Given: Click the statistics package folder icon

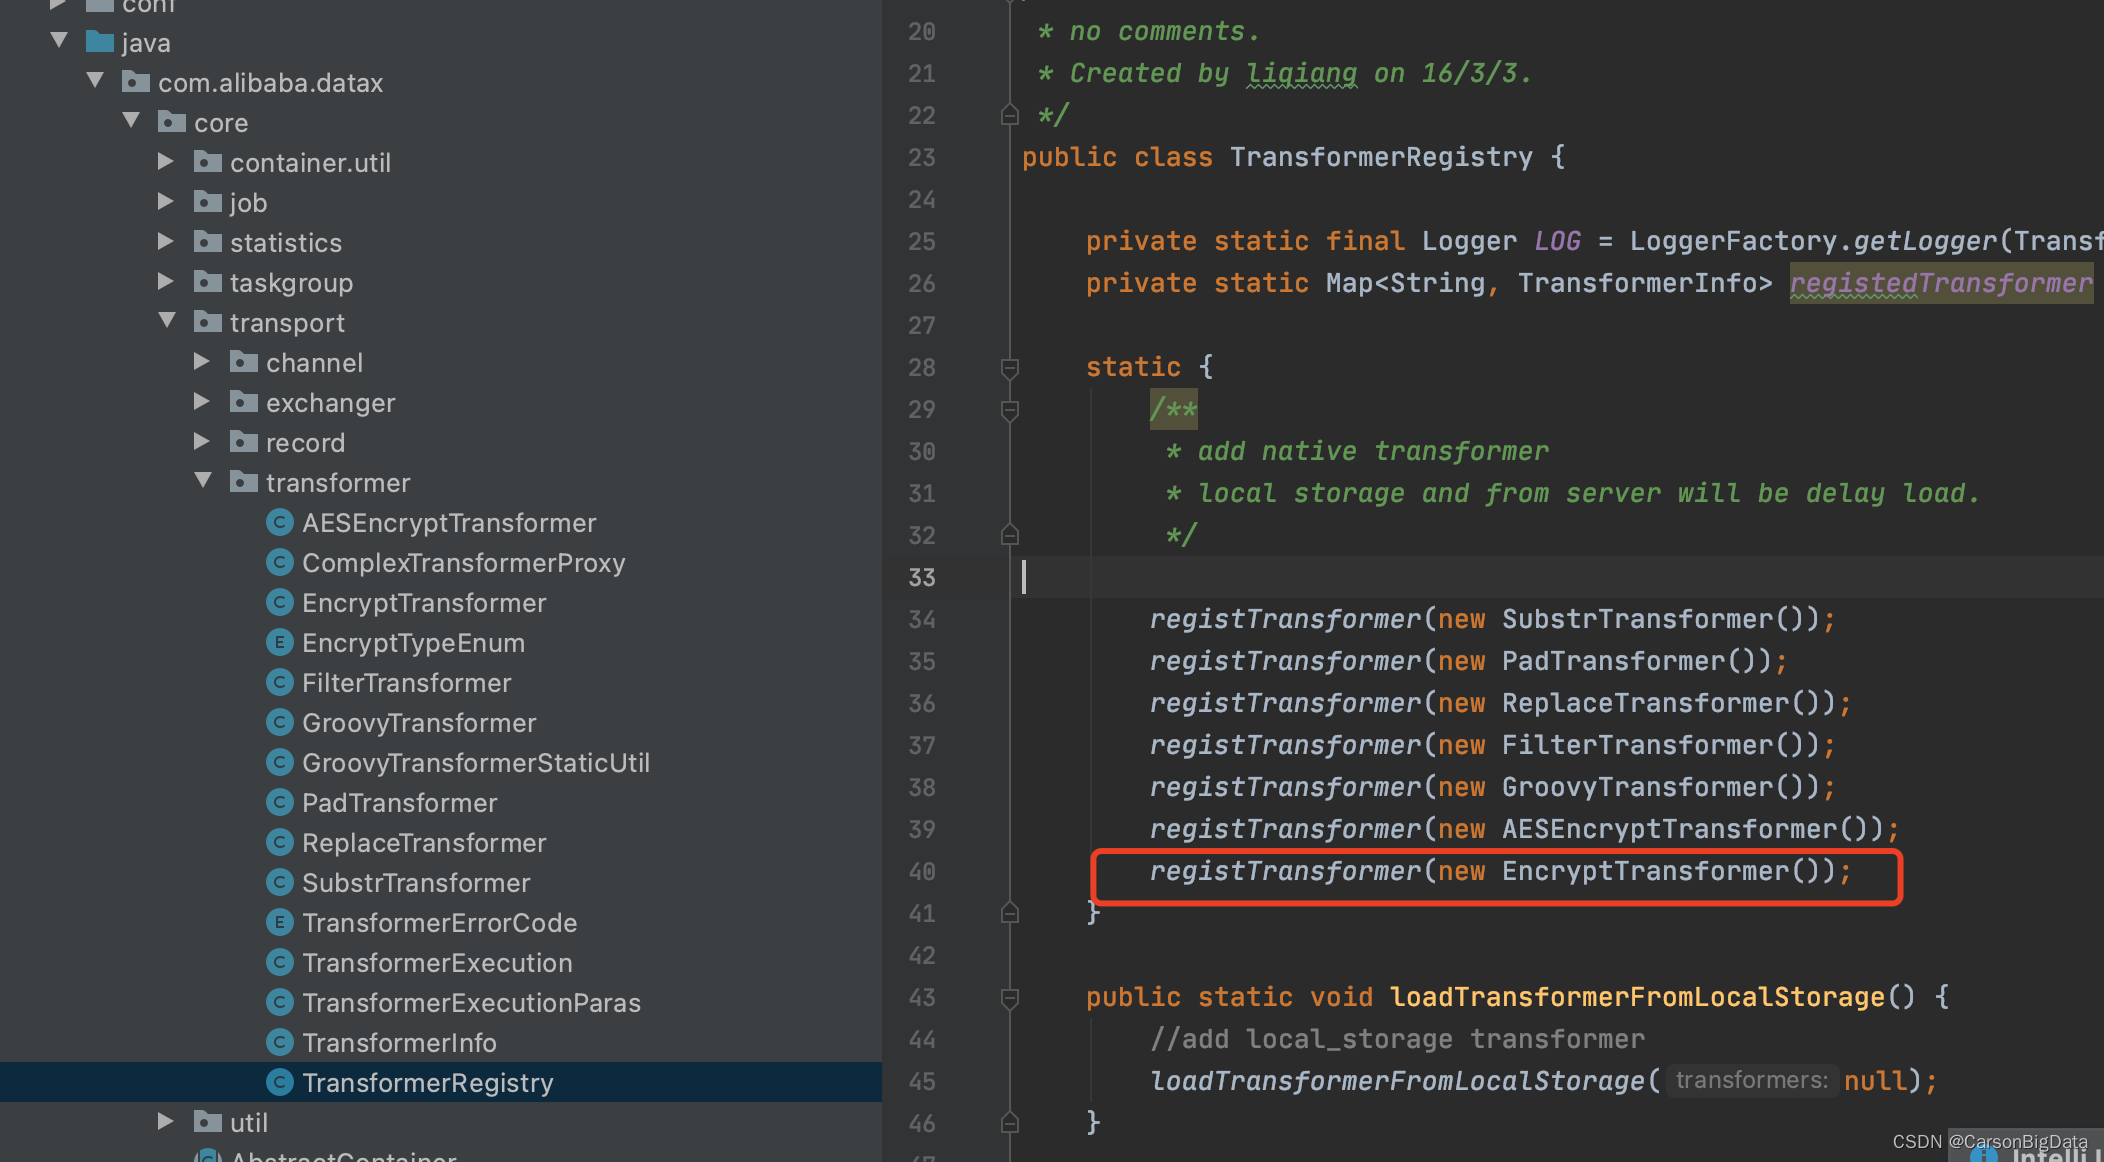Looking at the screenshot, I should pos(208,242).
